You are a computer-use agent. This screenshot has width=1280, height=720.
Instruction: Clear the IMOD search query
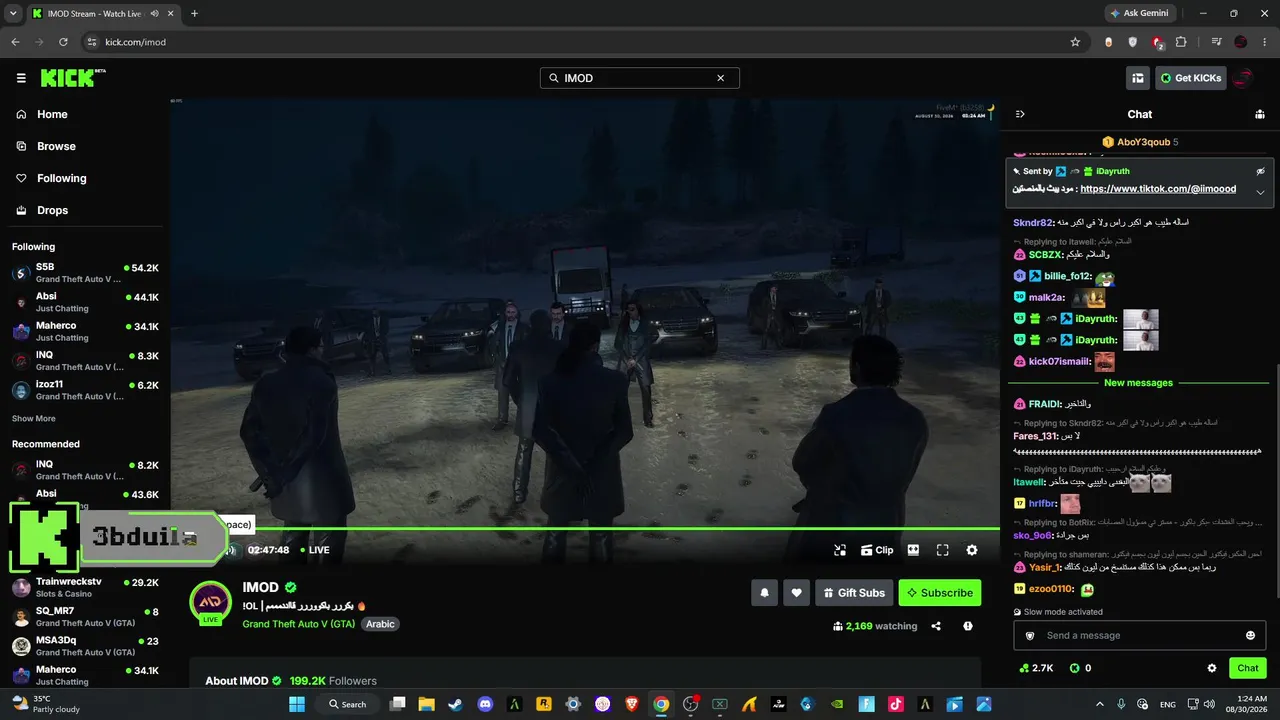click(x=720, y=78)
